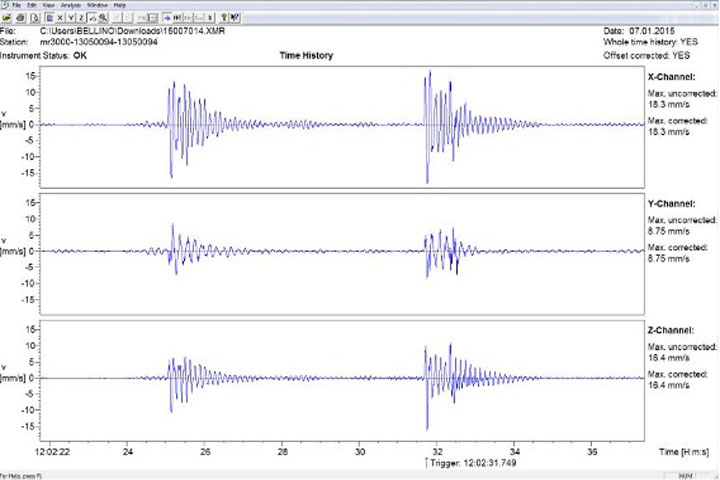
Task: Expand the View menu
Action: click(x=49, y=5)
